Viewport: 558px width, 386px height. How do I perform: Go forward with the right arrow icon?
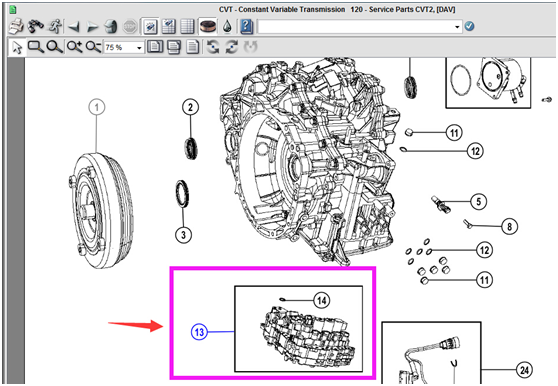(x=92, y=26)
